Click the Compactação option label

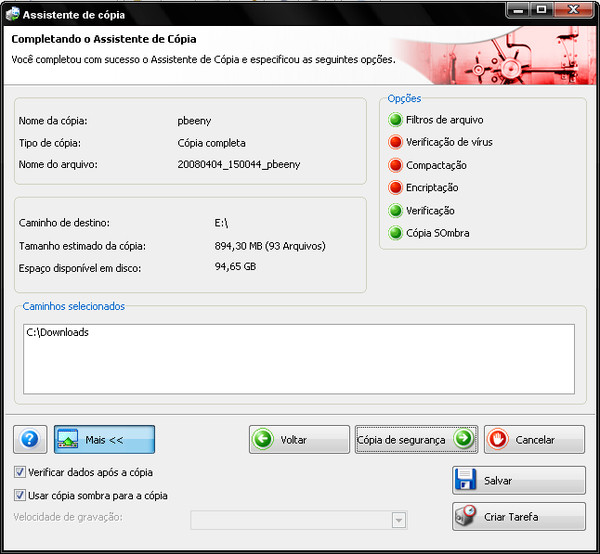pos(436,165)
